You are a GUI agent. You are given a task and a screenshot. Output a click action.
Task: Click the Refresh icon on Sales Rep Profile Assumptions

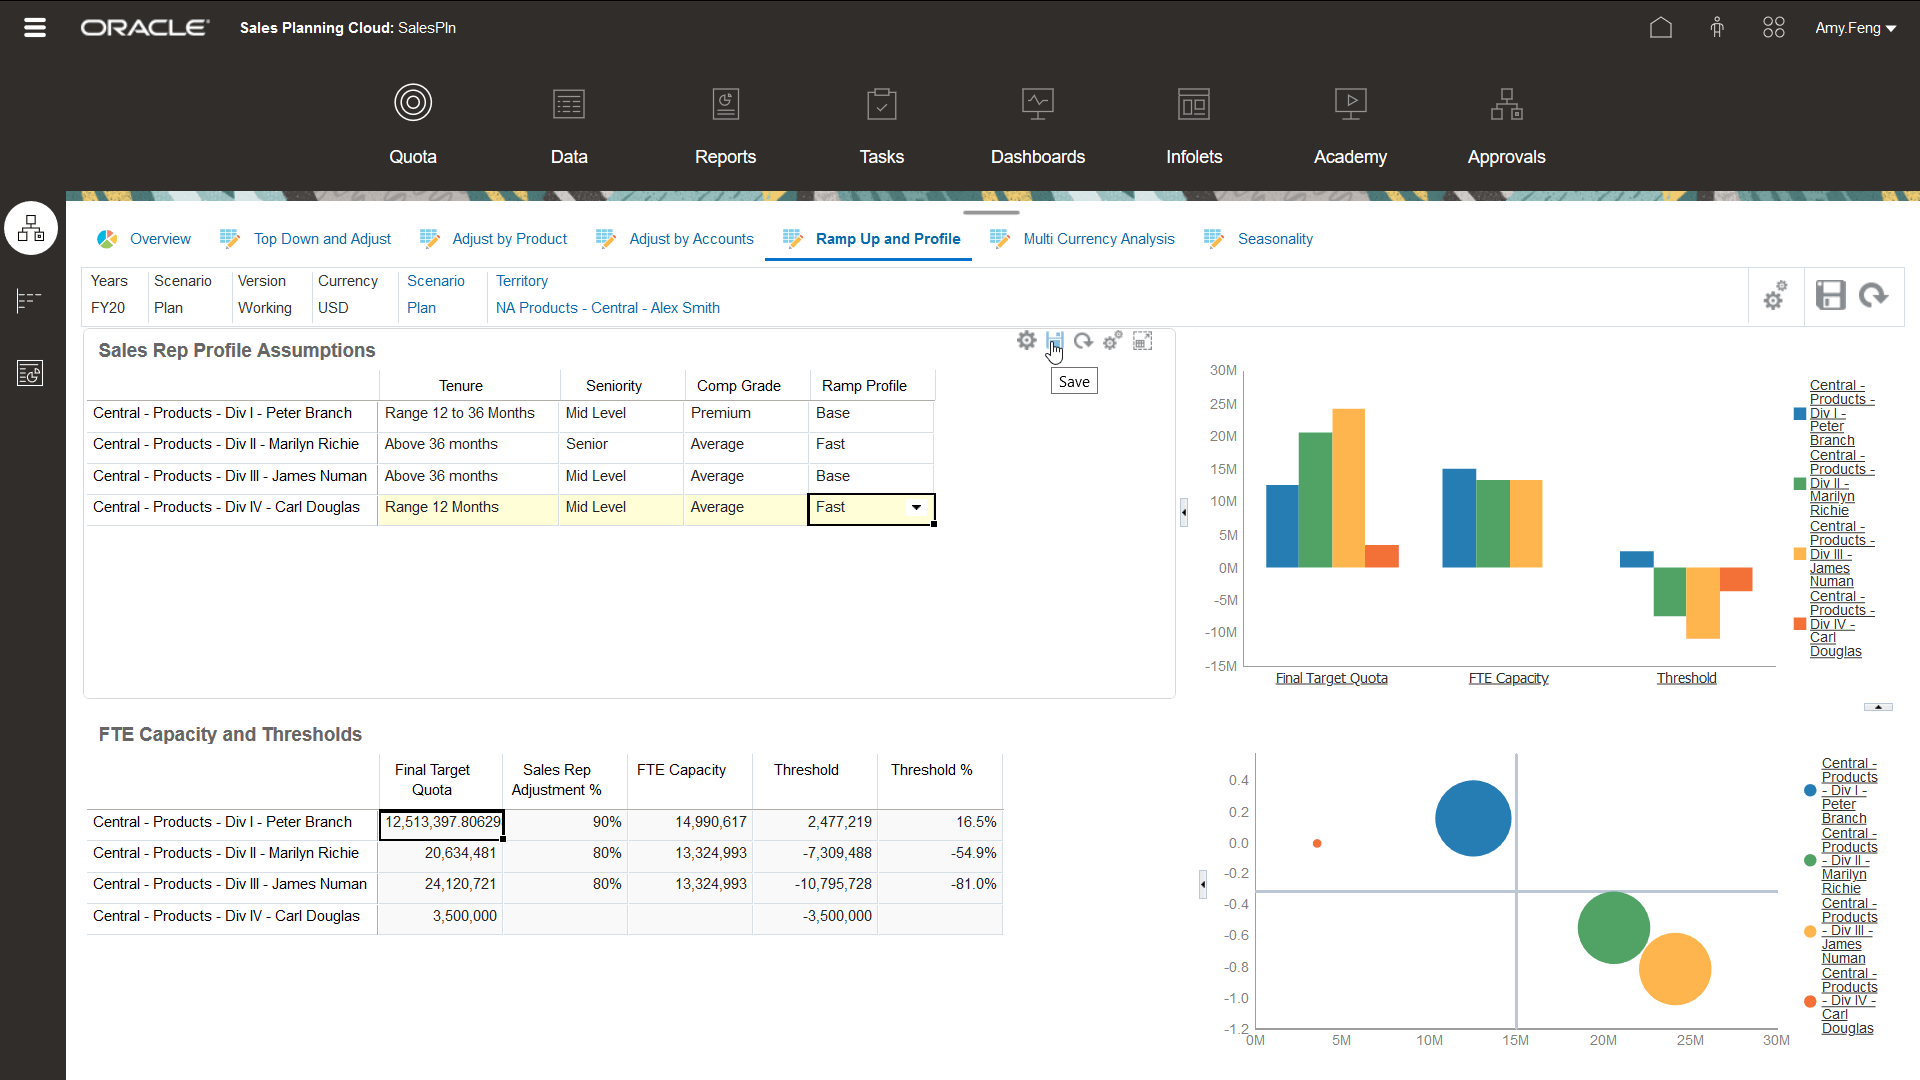click(x=1083, y=340)
